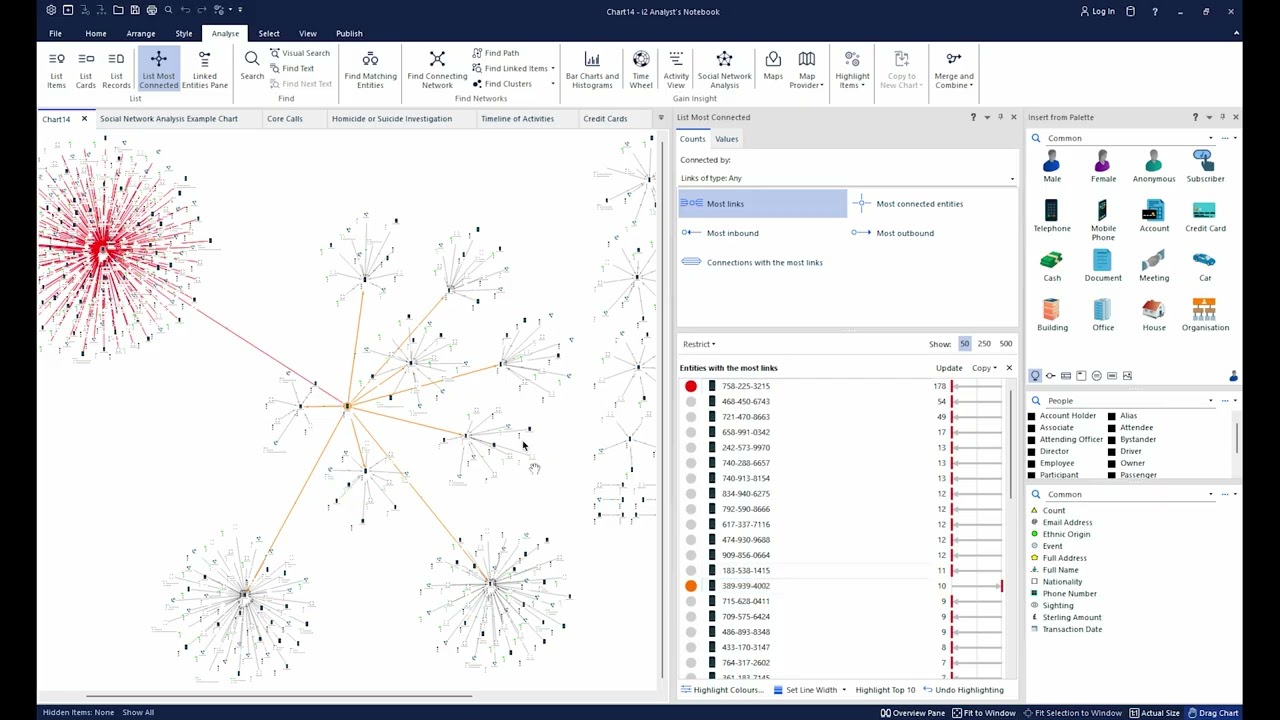Open the Style ribbon tab
Viewport: 1280px width, 720px height.
184,33
